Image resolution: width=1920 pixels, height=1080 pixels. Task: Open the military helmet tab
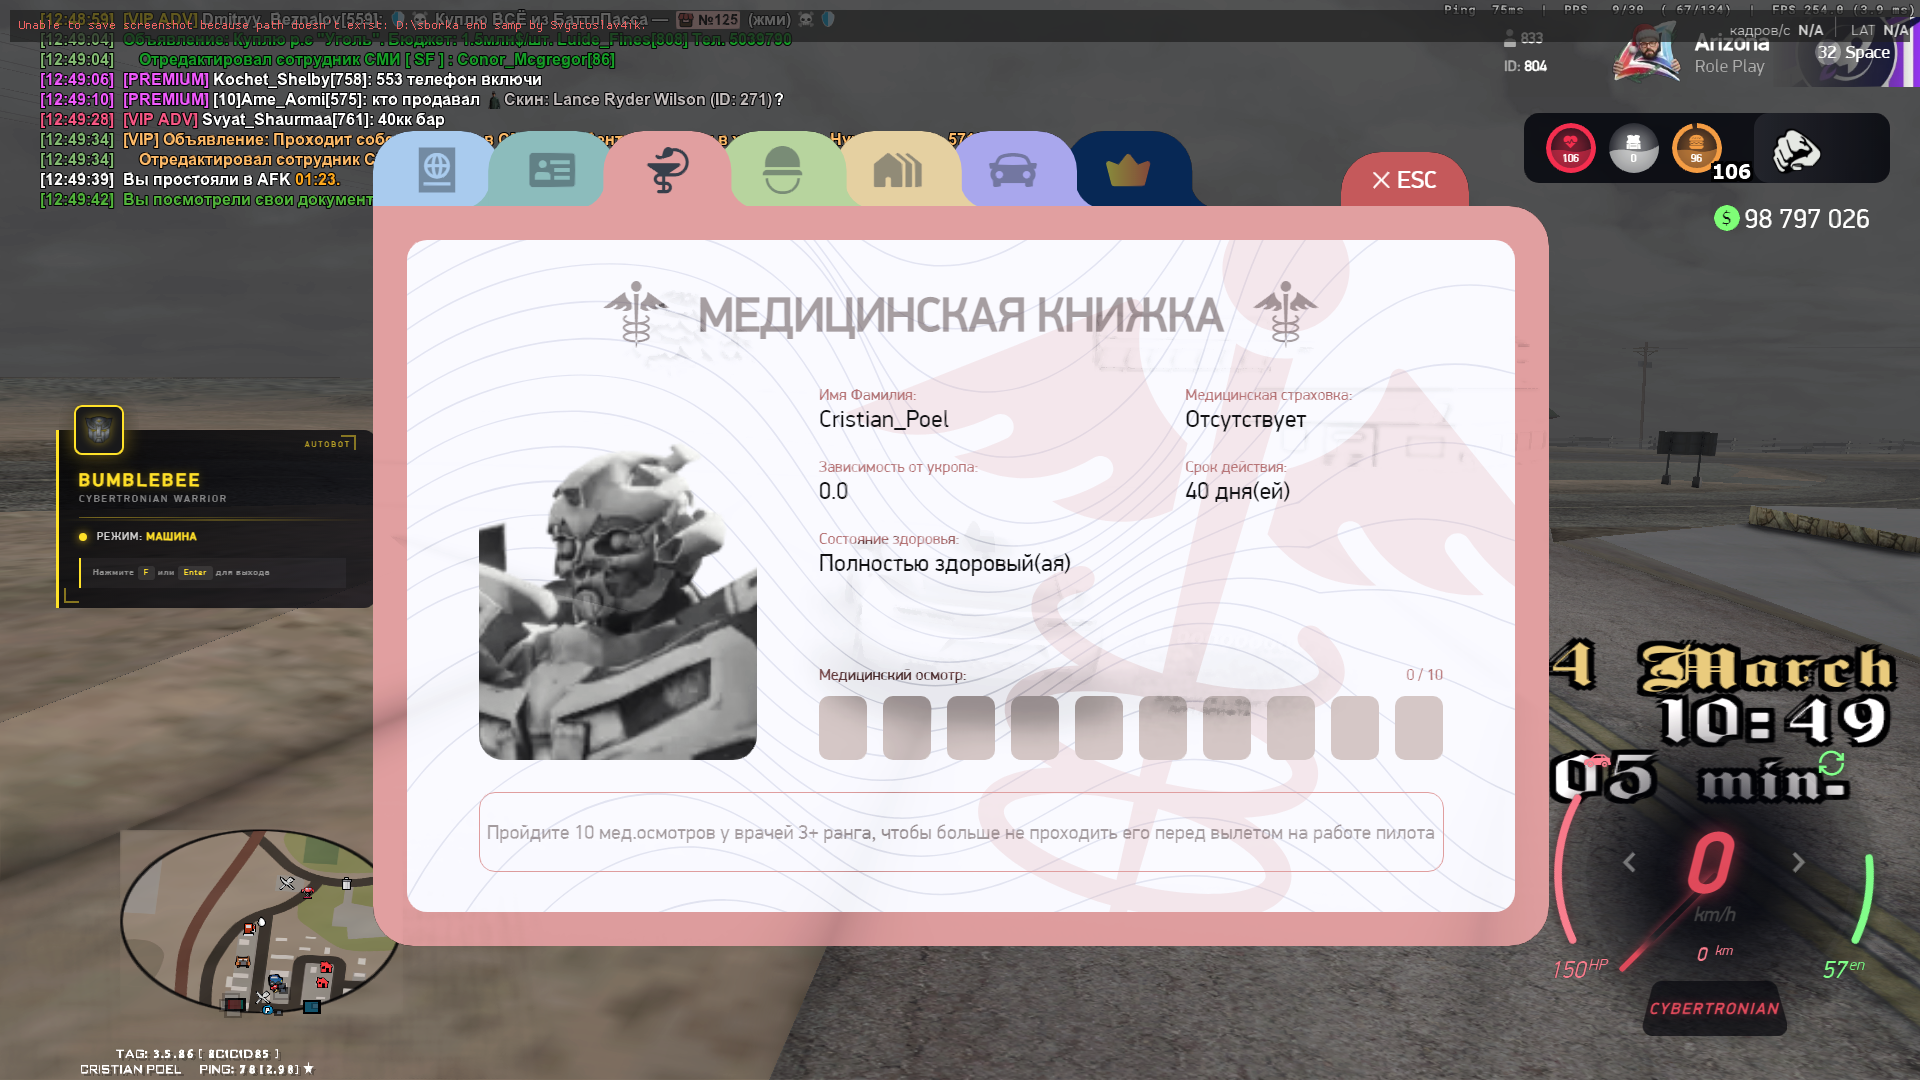tap(782, 170)
